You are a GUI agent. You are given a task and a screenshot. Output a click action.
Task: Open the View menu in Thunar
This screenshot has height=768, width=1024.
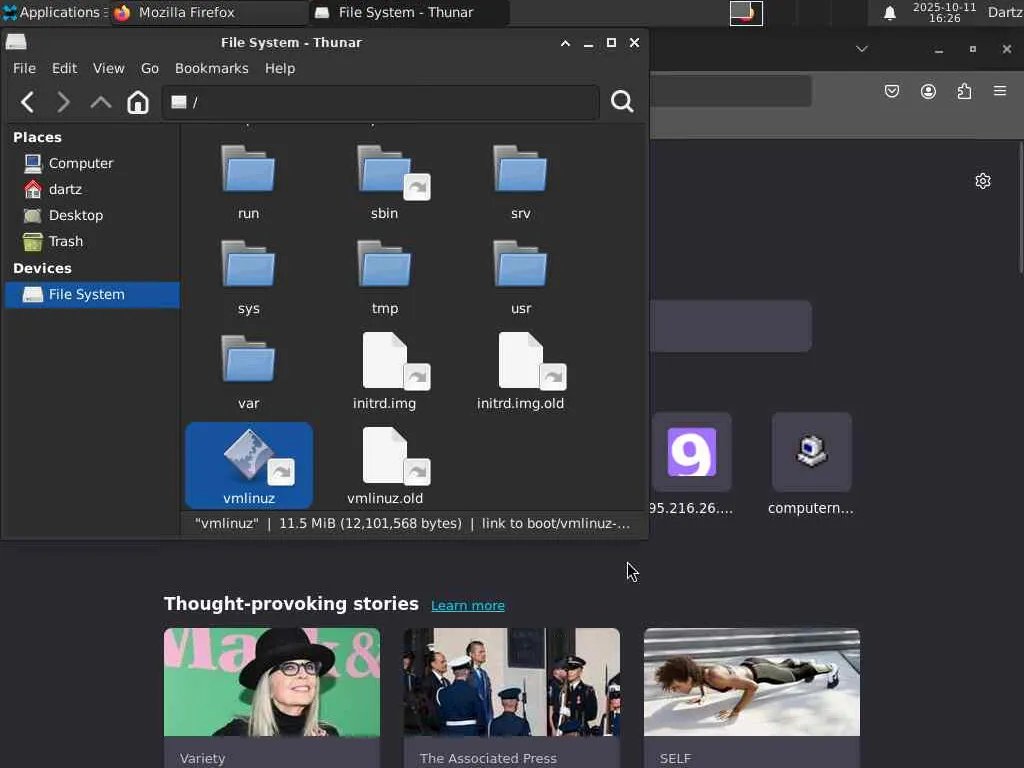click(108, 68)
